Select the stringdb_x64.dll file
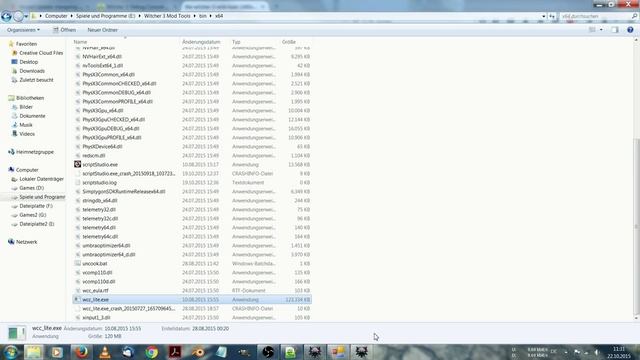640x360 pixels. point(100,200)
